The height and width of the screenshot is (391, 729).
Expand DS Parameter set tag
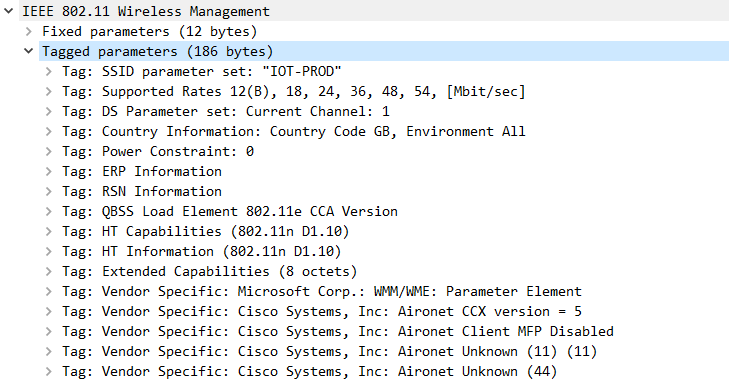[x=48, y=111]
